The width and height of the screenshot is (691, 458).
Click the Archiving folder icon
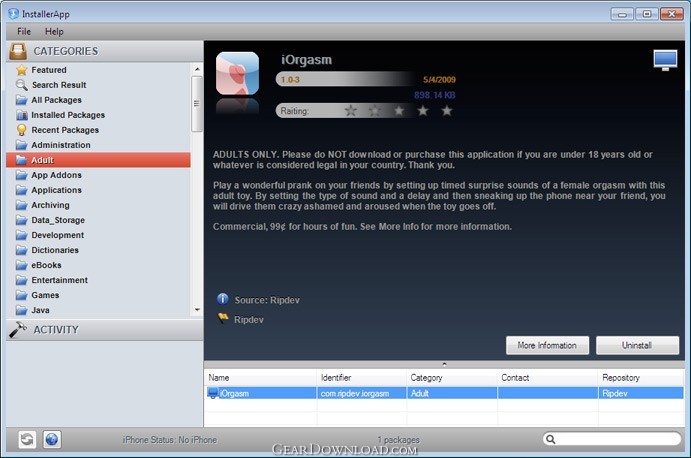(x=21, y=205)
